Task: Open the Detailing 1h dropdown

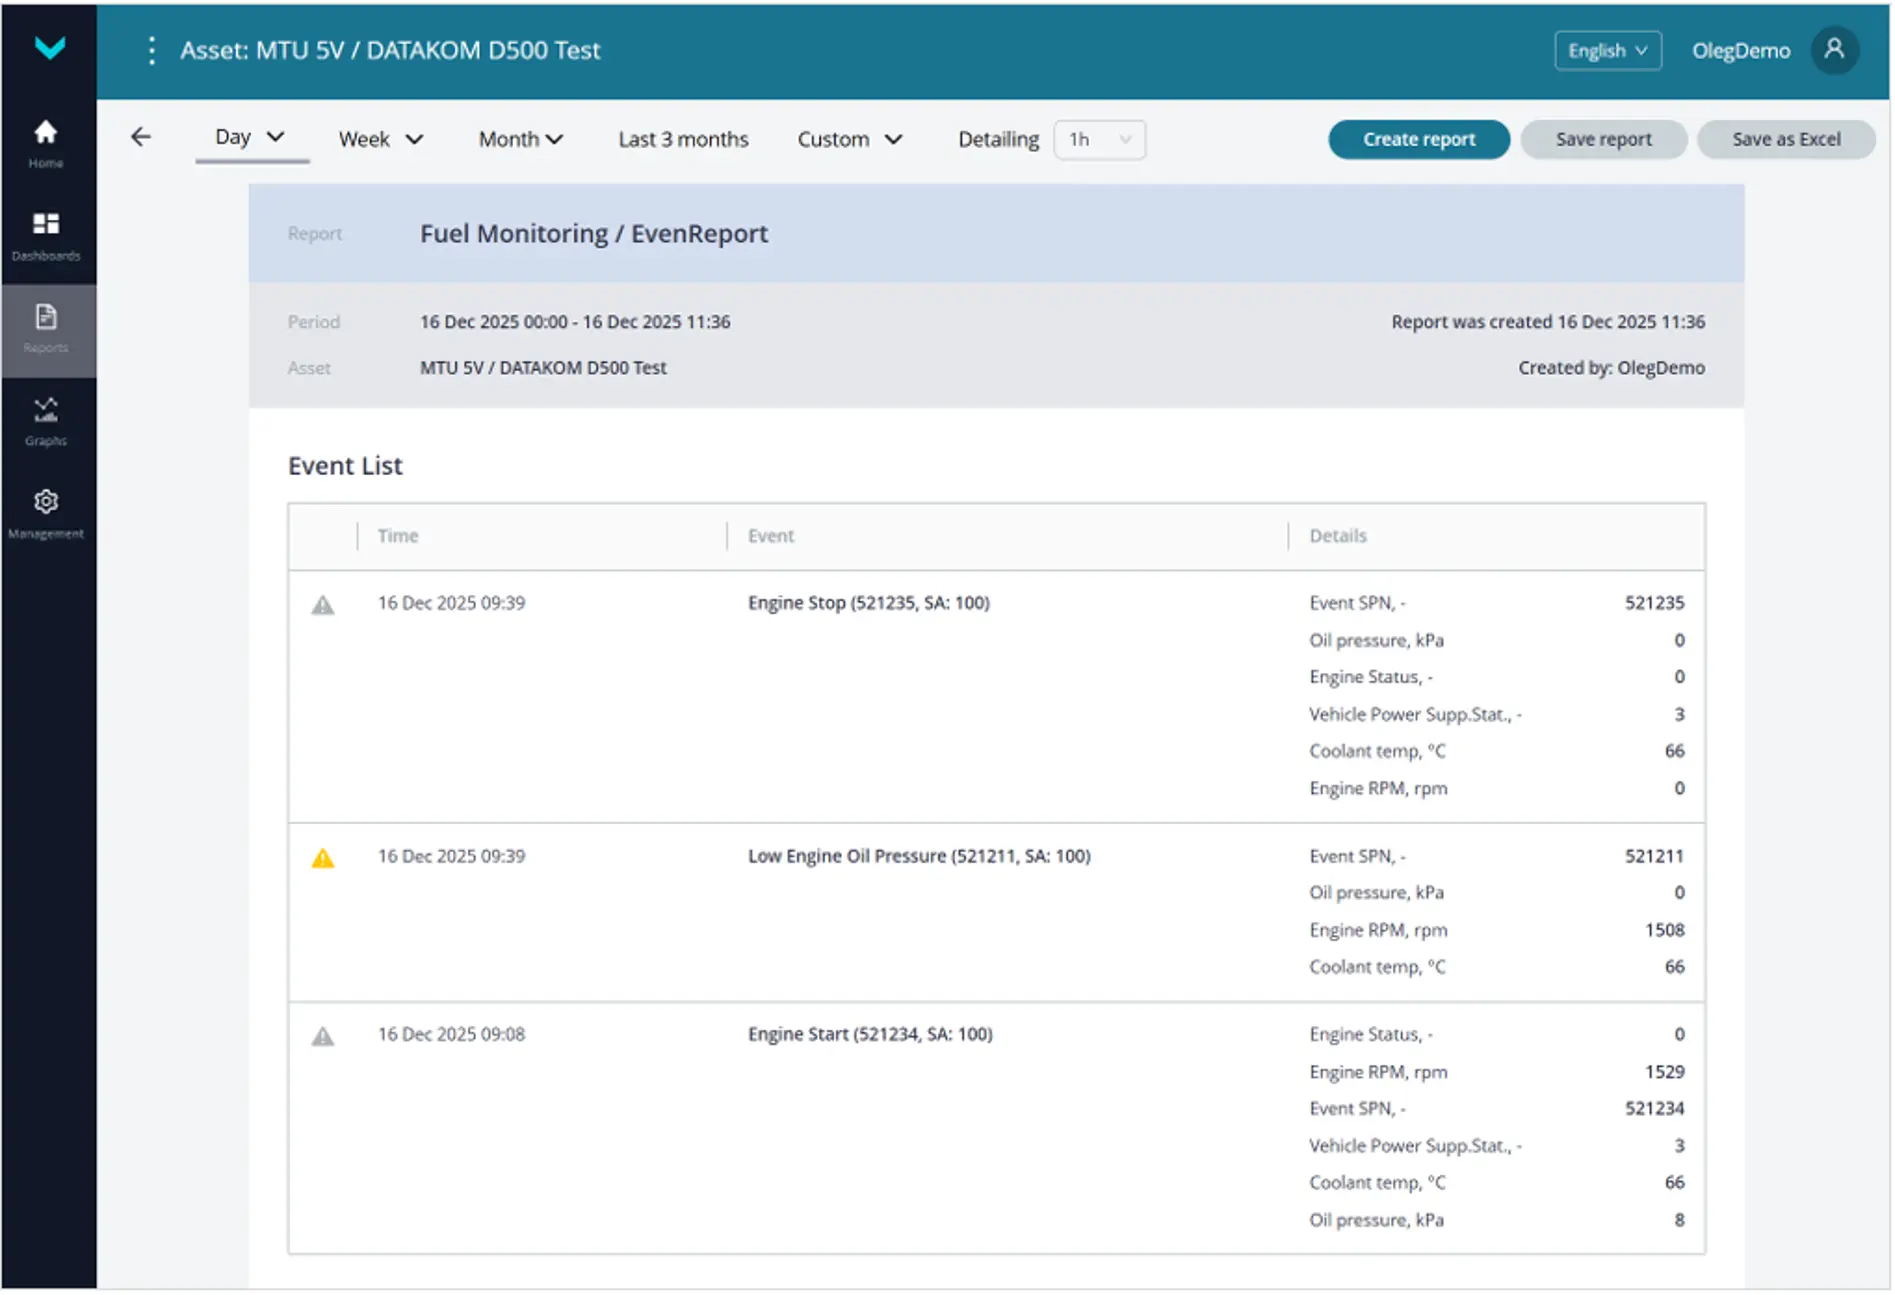Action: tap(1099, 140)
